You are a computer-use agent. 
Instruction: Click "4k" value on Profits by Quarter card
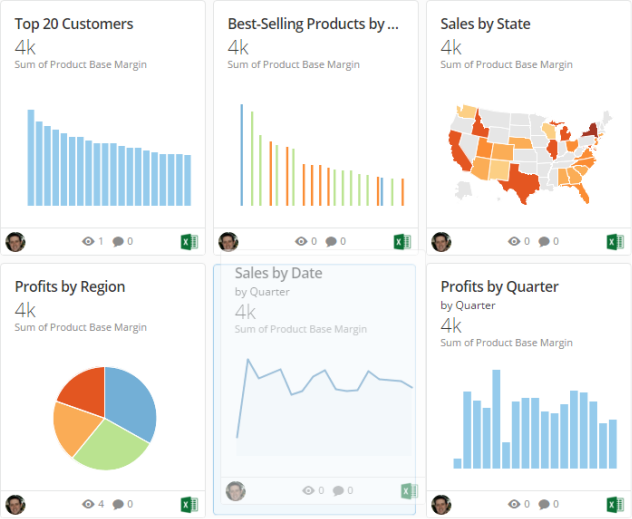point(451,326)
